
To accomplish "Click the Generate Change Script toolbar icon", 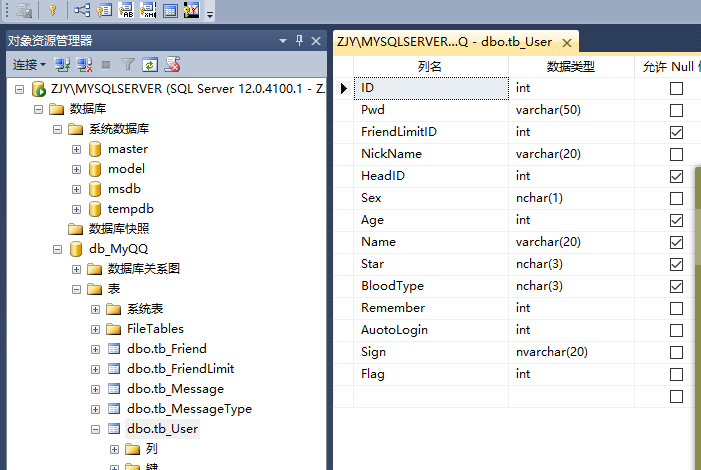I will [24, 10].
